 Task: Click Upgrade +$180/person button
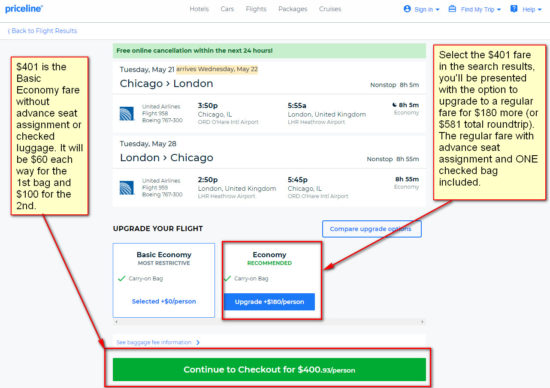click(x=269, y=302)
